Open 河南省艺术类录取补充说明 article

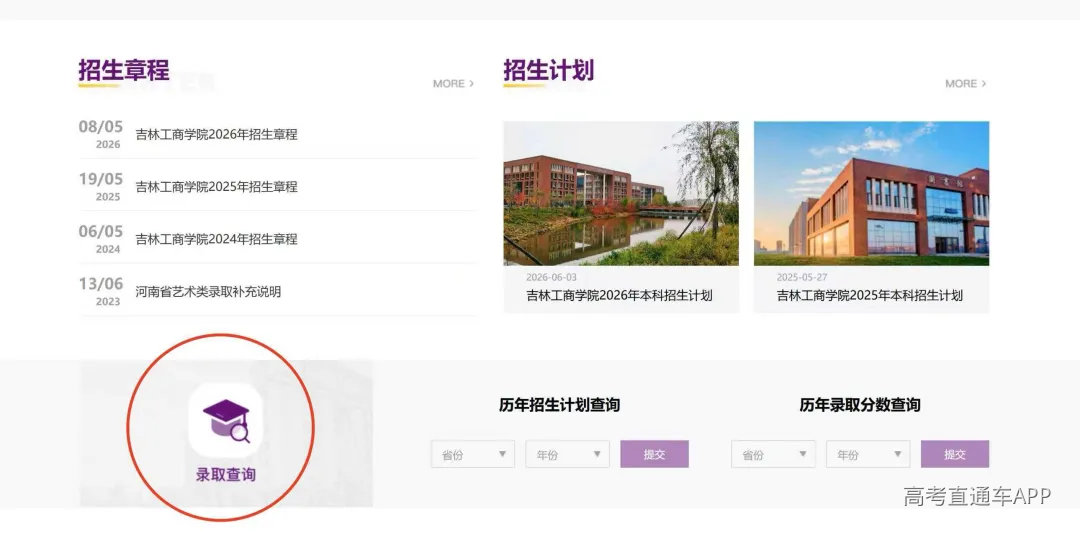pos(208,291)
